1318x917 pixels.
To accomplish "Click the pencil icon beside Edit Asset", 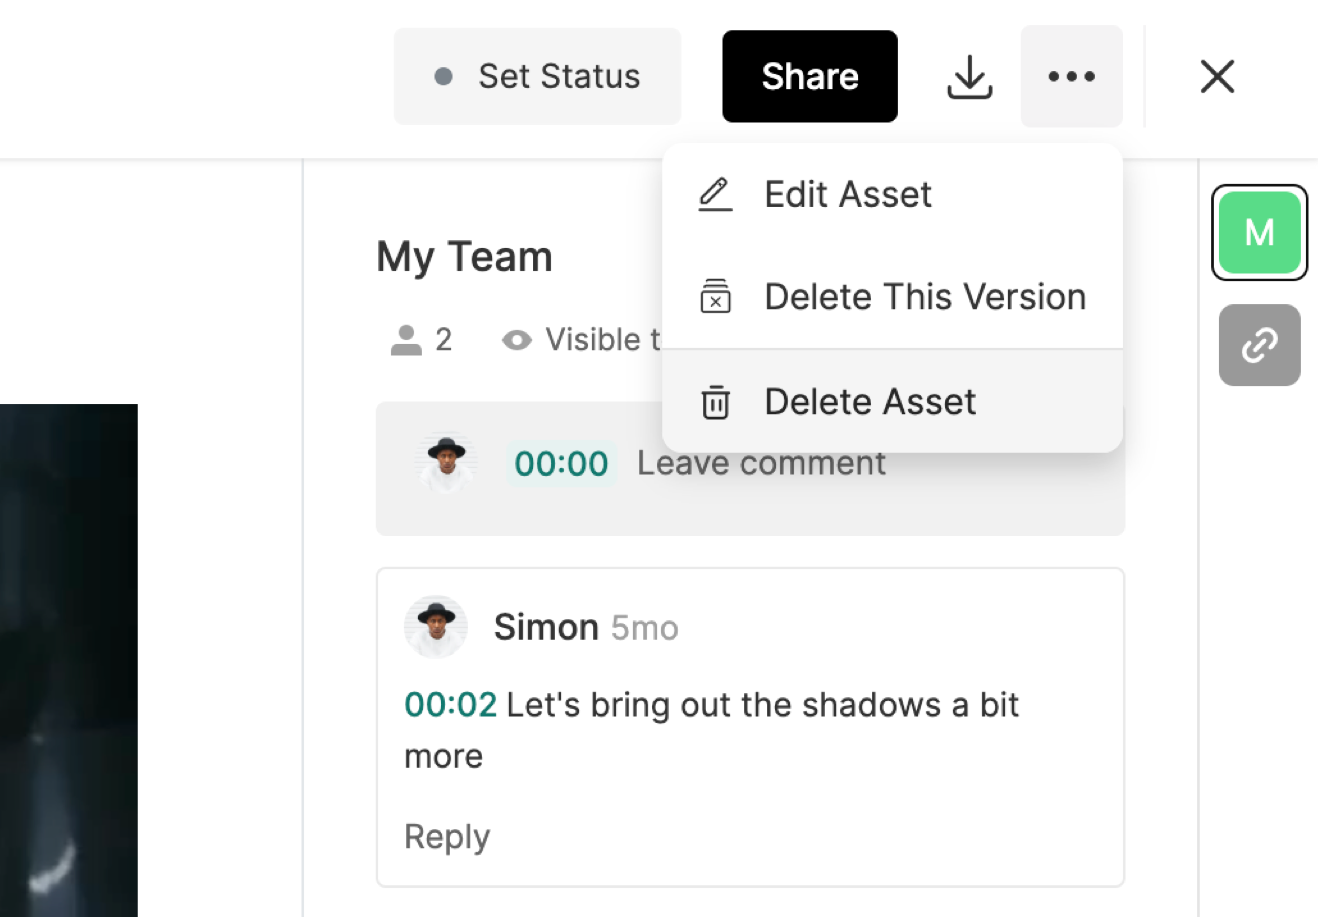I will pos(715,194).
